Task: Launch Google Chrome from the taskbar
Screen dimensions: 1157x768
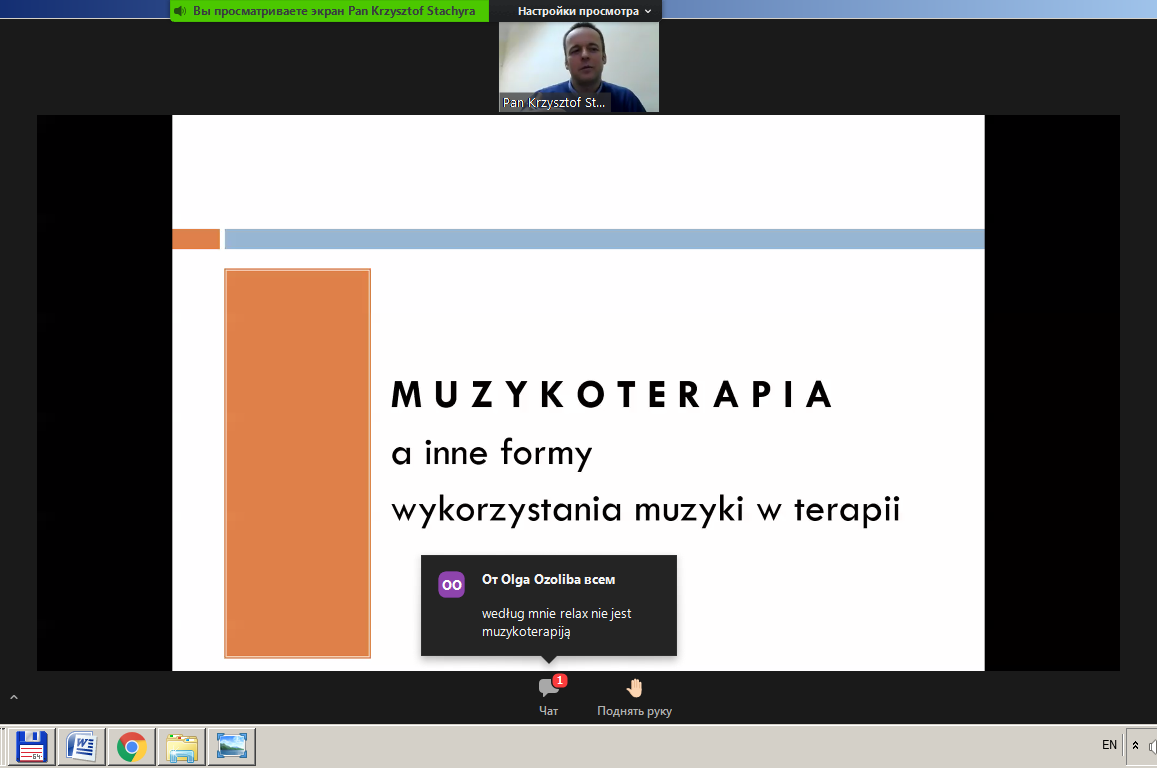Action: [x=131, y=746]
